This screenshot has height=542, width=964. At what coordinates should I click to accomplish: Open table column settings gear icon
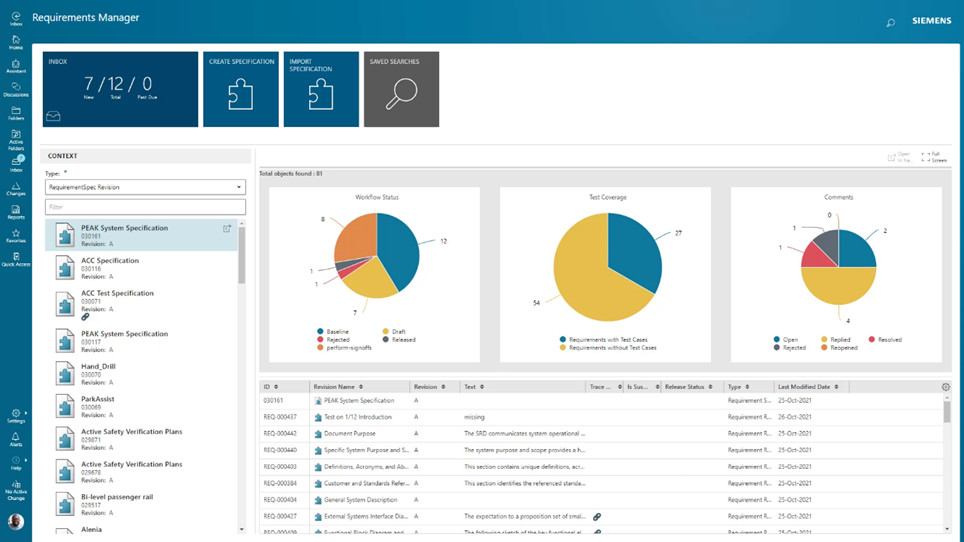(x=945, y=387)
